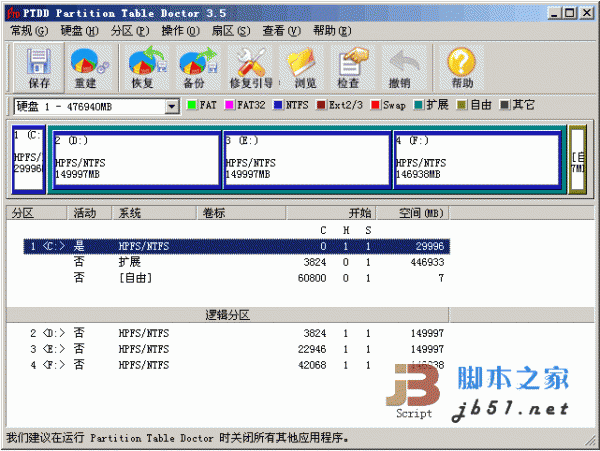The height and width of the screenshot is (451, 600).
Task: Select the 扩展 partition row with 446933 MB
Action: click(x=236, y=262)
